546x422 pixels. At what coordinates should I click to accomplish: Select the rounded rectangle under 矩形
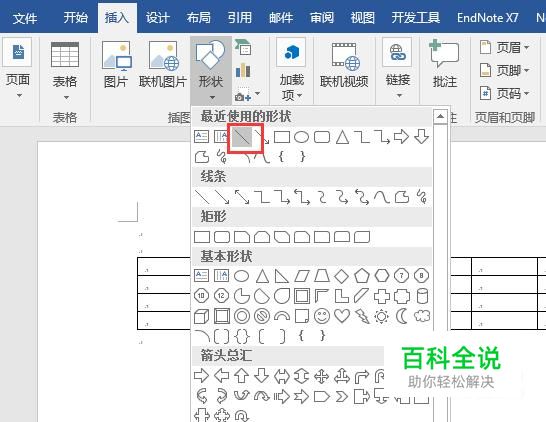[x=222, y=237]
